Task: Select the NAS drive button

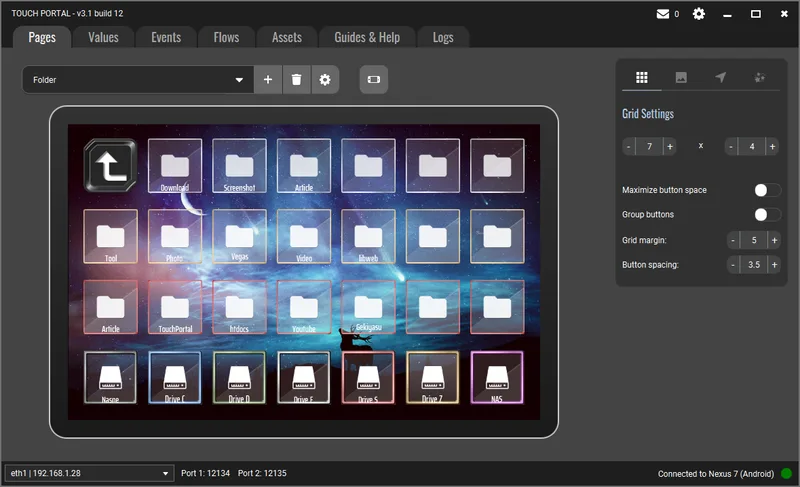Action: coord(497,378)
